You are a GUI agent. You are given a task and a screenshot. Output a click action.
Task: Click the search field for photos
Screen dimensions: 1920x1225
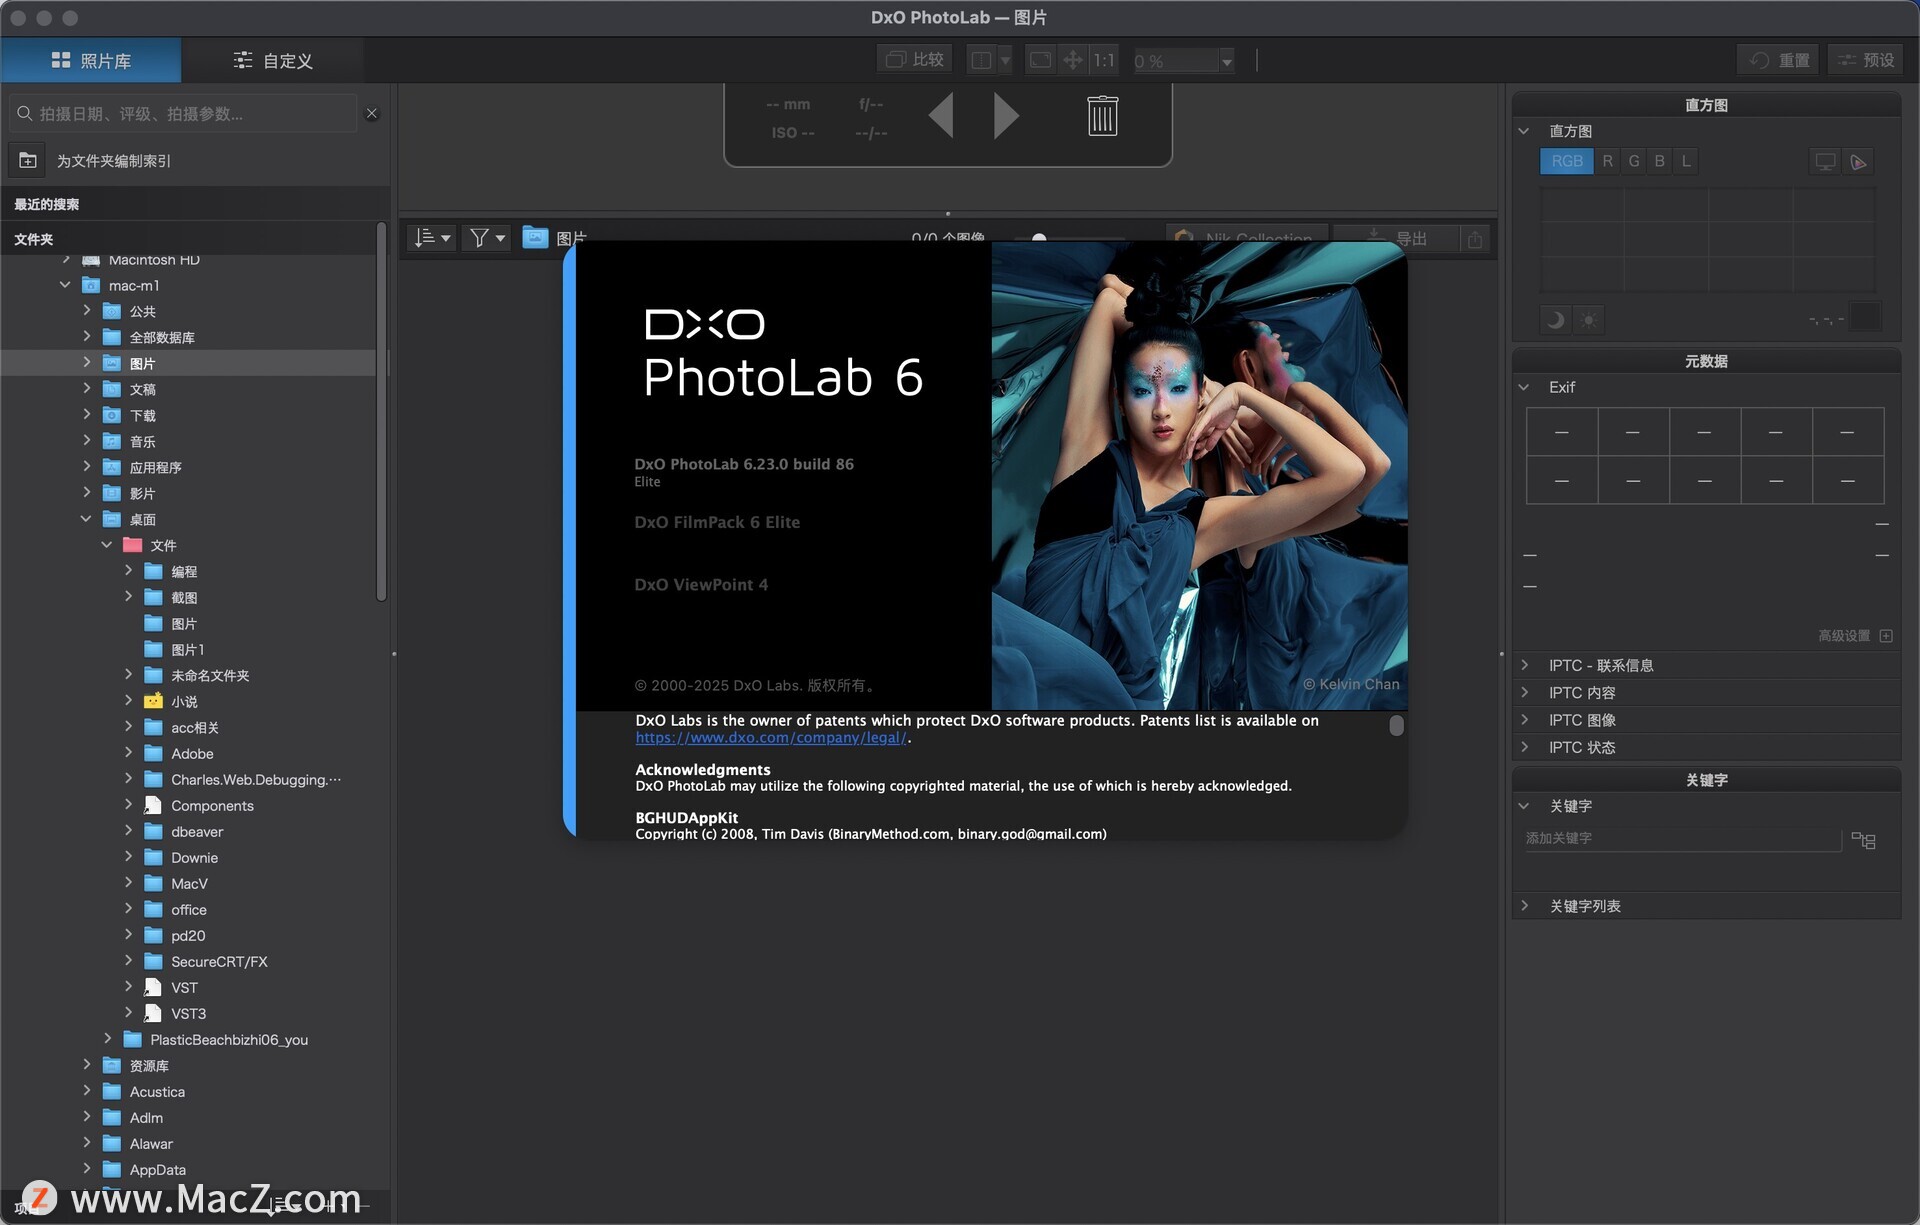click(184, 113)
